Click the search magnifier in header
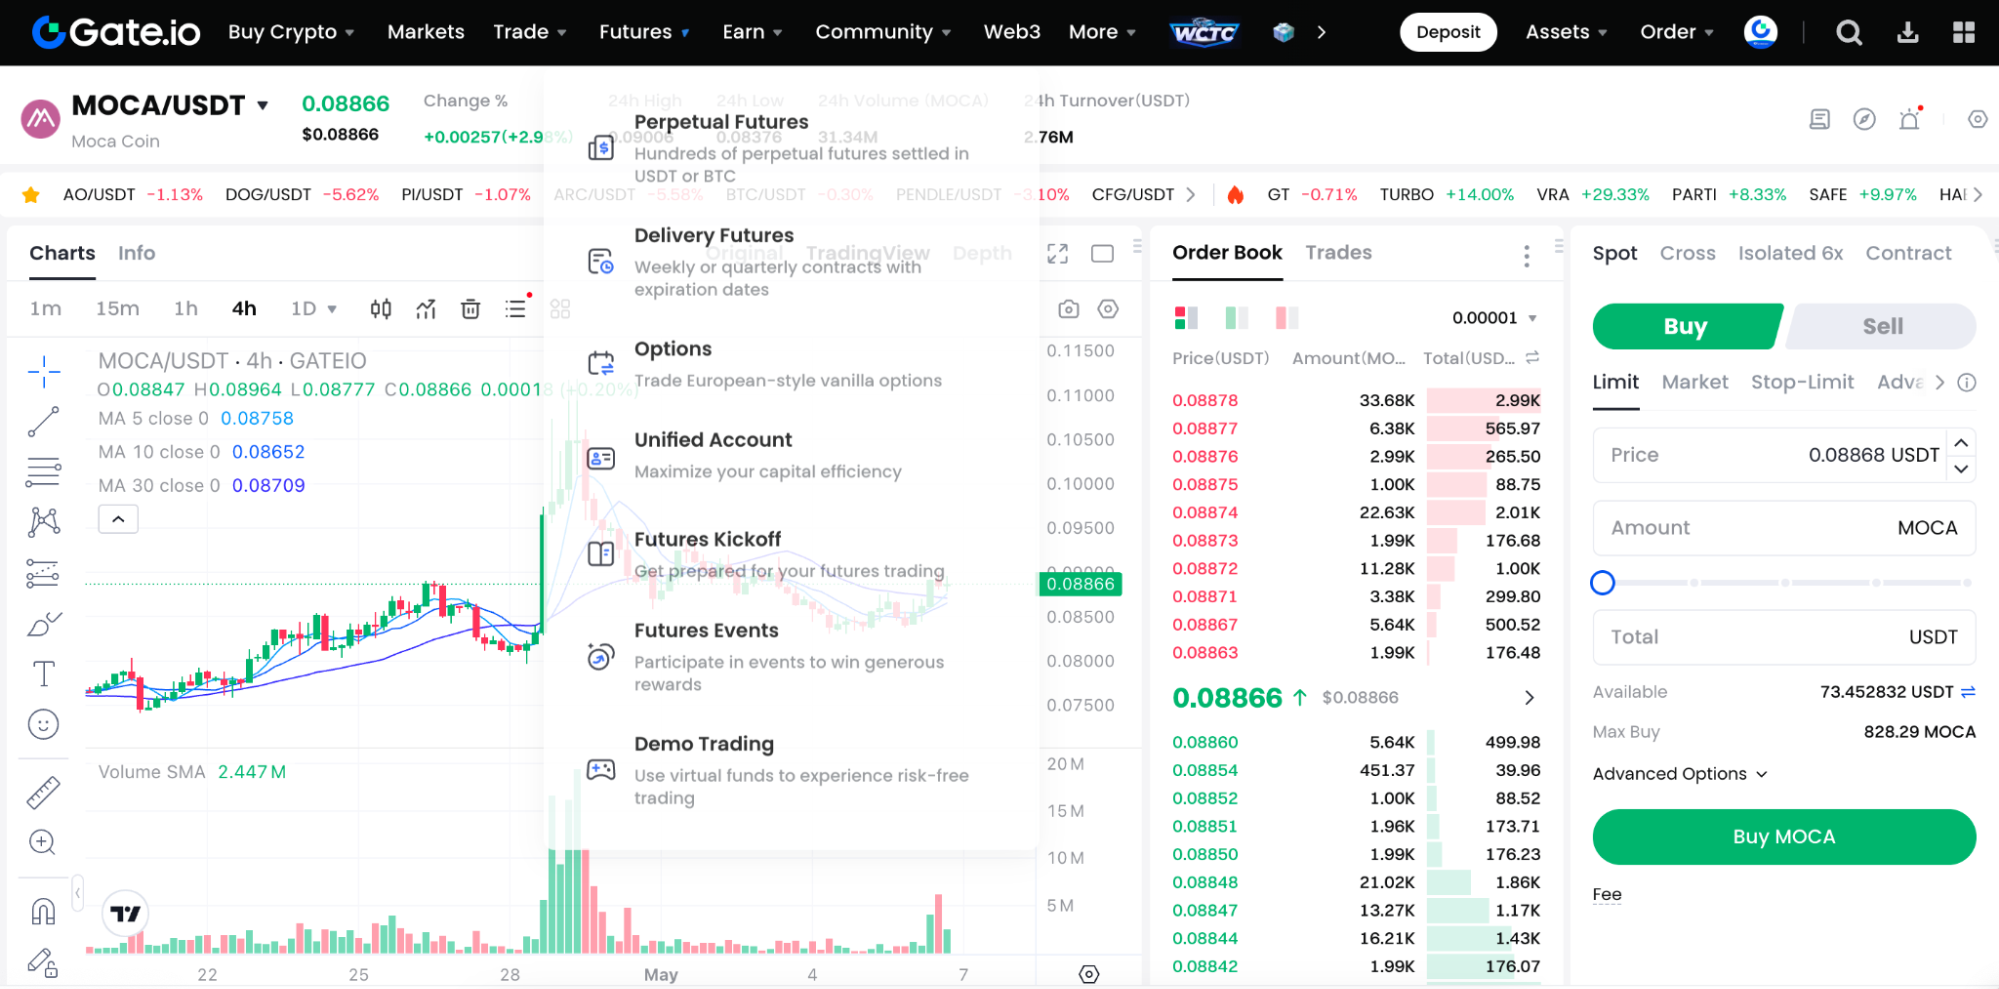The height and width of the screenshot is (989, 1999). [1848, 33]
